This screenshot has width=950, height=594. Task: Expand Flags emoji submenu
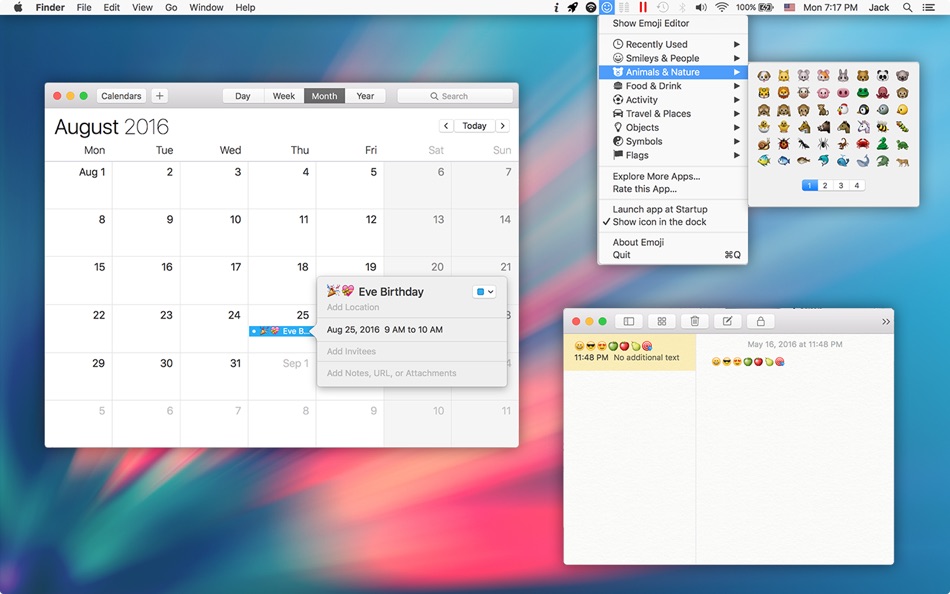point(673,155)
